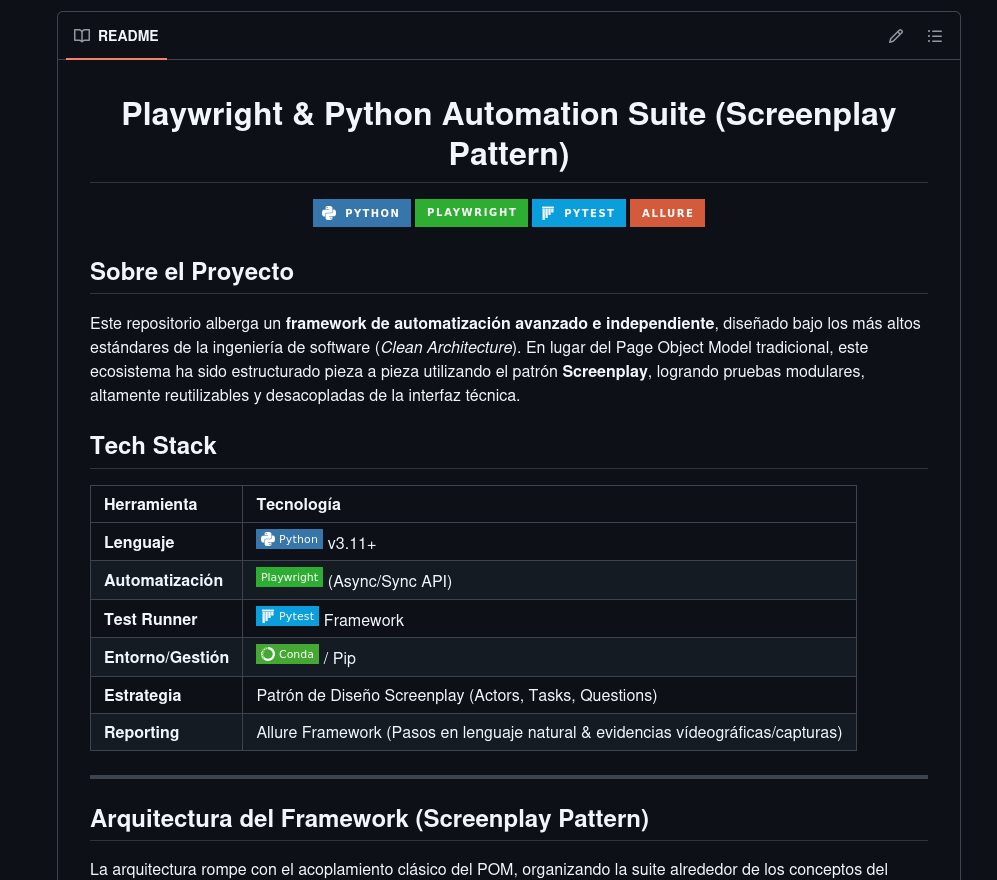The width and height of the screenshot is (997, 880).
Task: Click the ALLURE header badge
Action: (x=667, y=213)
